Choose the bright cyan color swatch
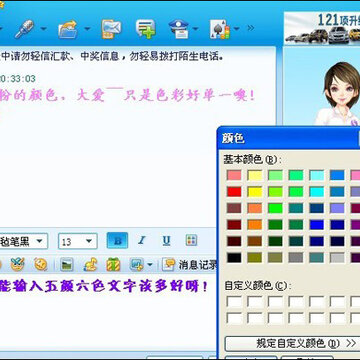Image resolution: width=360 pixels, height=360 pixels. click(x=317, y=192)
